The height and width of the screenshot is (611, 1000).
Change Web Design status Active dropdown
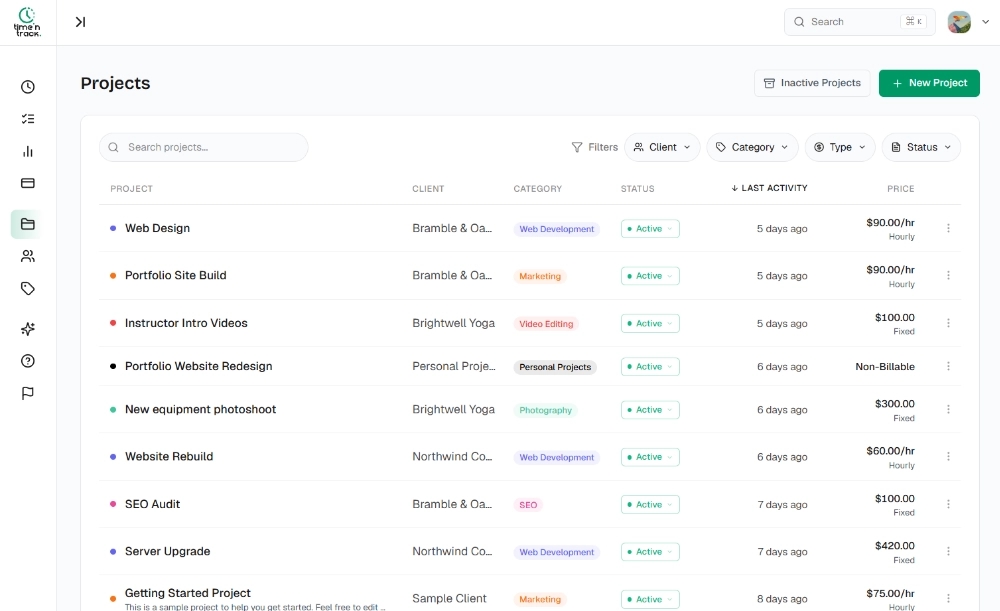650,228
